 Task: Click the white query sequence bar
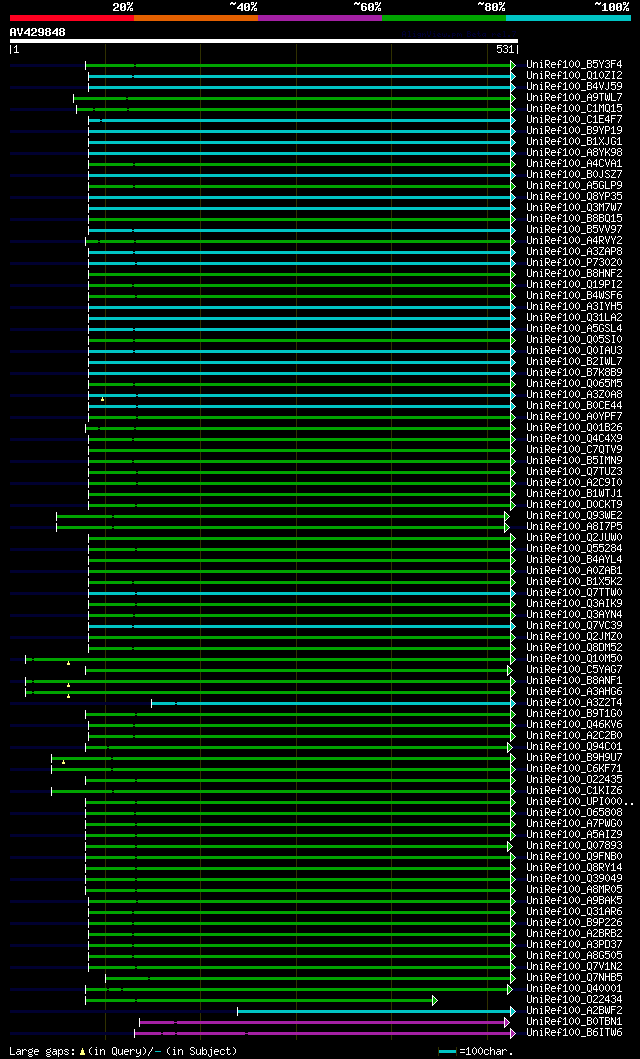pos(263,41)
